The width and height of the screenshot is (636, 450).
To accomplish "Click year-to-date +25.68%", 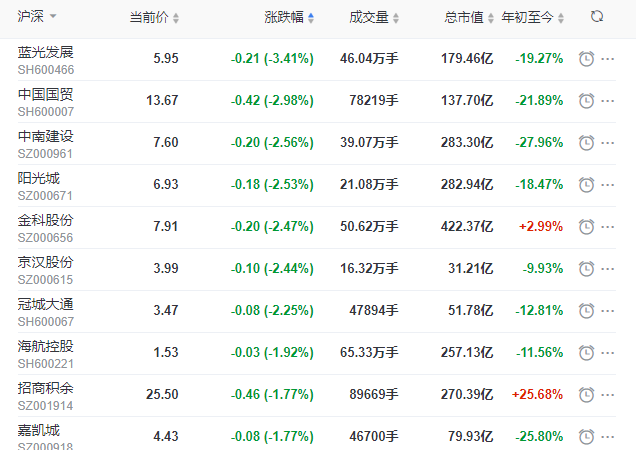I will (x=537, y=394).
